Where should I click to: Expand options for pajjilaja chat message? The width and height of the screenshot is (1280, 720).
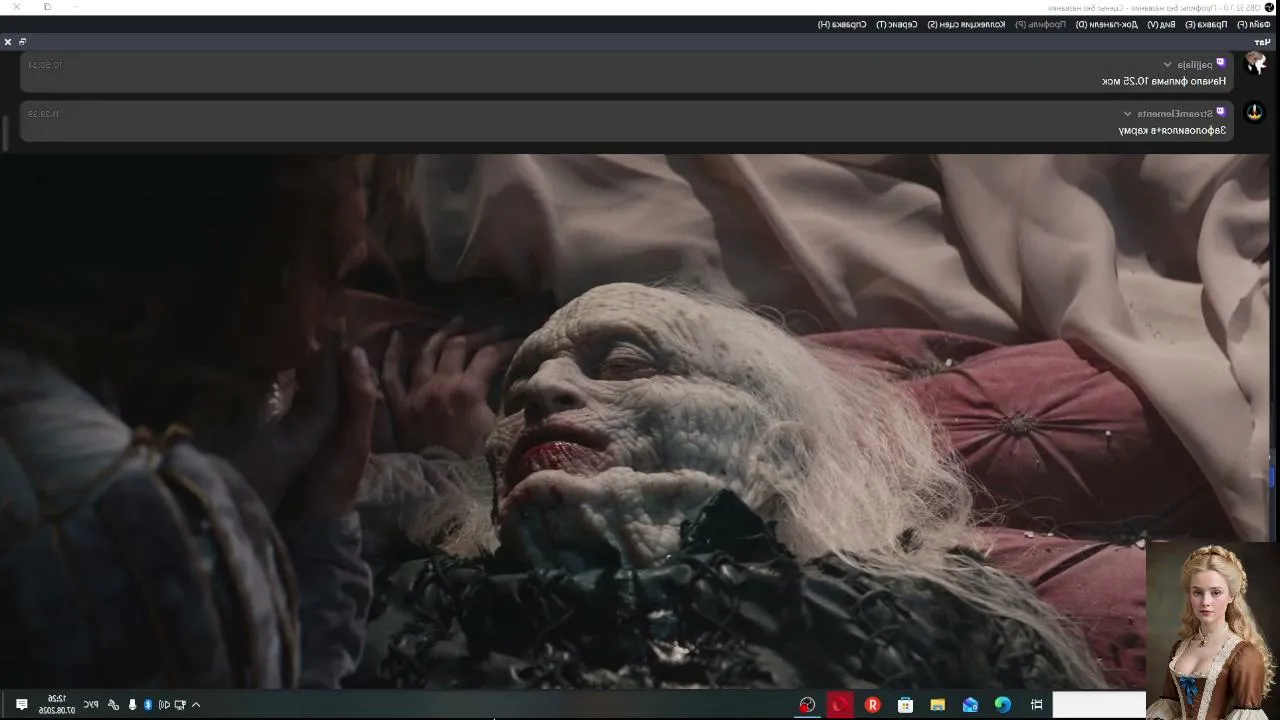tap(1167, 64)
